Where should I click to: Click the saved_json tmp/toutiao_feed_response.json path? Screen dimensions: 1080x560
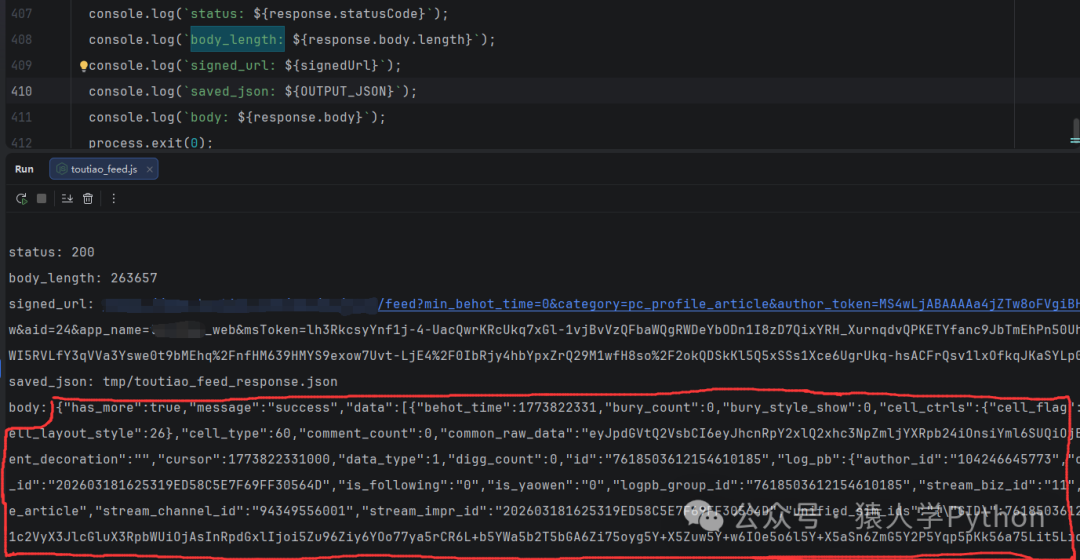pos(220,382)
